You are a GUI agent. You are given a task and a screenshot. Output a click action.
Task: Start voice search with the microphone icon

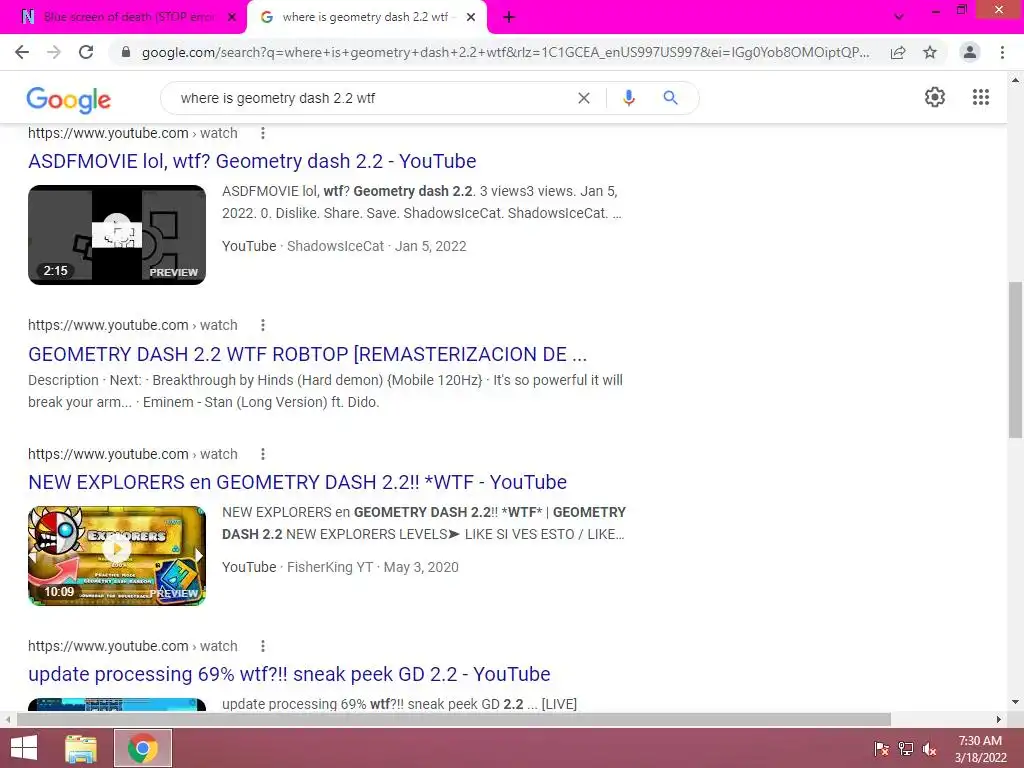click(628, 98)
